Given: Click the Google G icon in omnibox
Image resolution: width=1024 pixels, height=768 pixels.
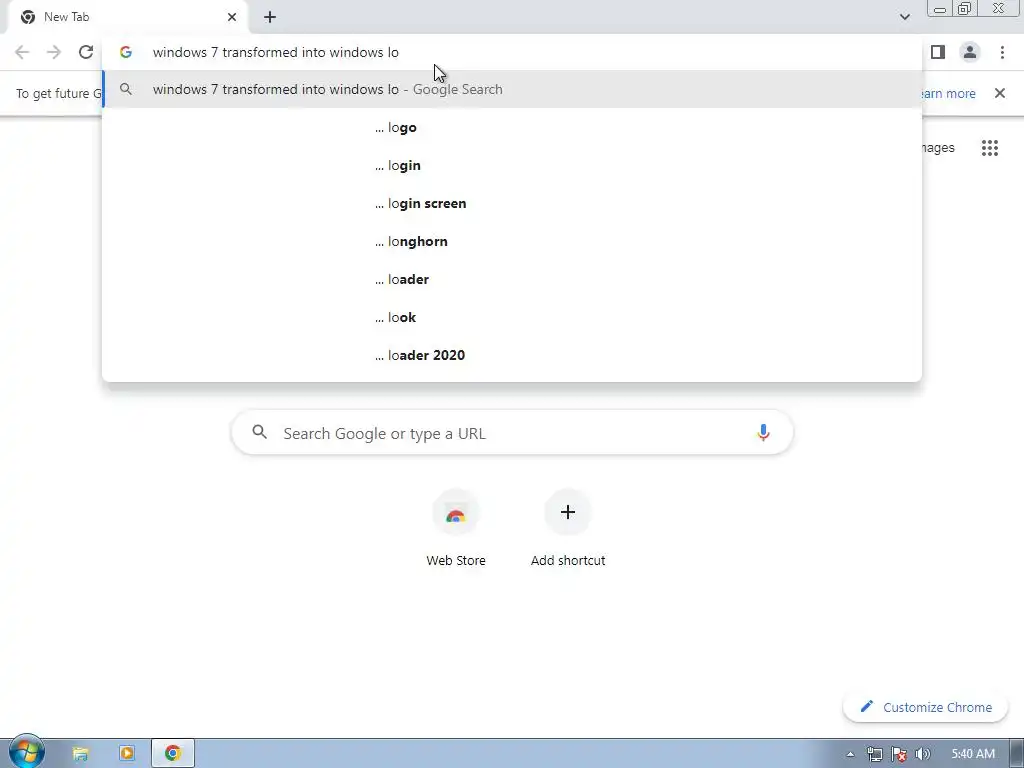Looking at the screenshot, I should tap(126, 52).
